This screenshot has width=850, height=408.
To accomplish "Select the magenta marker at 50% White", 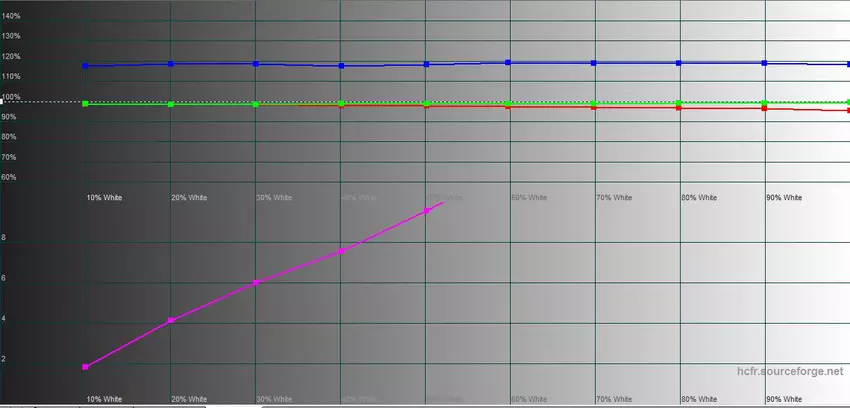I will pyautogui.click(x=428, y=210).
